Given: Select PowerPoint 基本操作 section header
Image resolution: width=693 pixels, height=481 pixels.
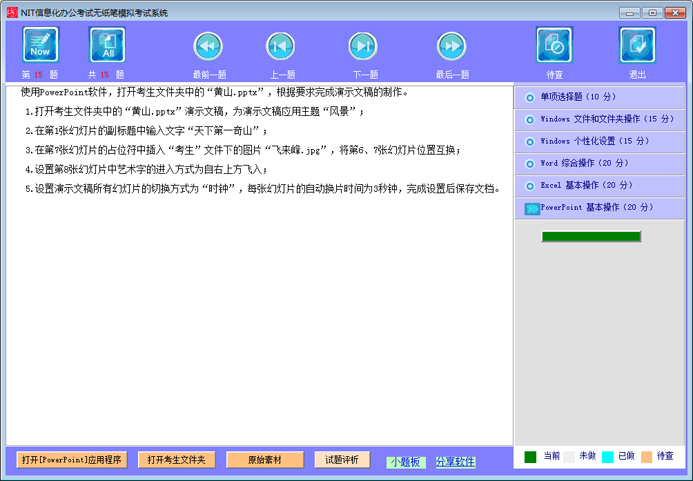Looking at the screenshot, I should pyautogui.click(x=599, y=208).
